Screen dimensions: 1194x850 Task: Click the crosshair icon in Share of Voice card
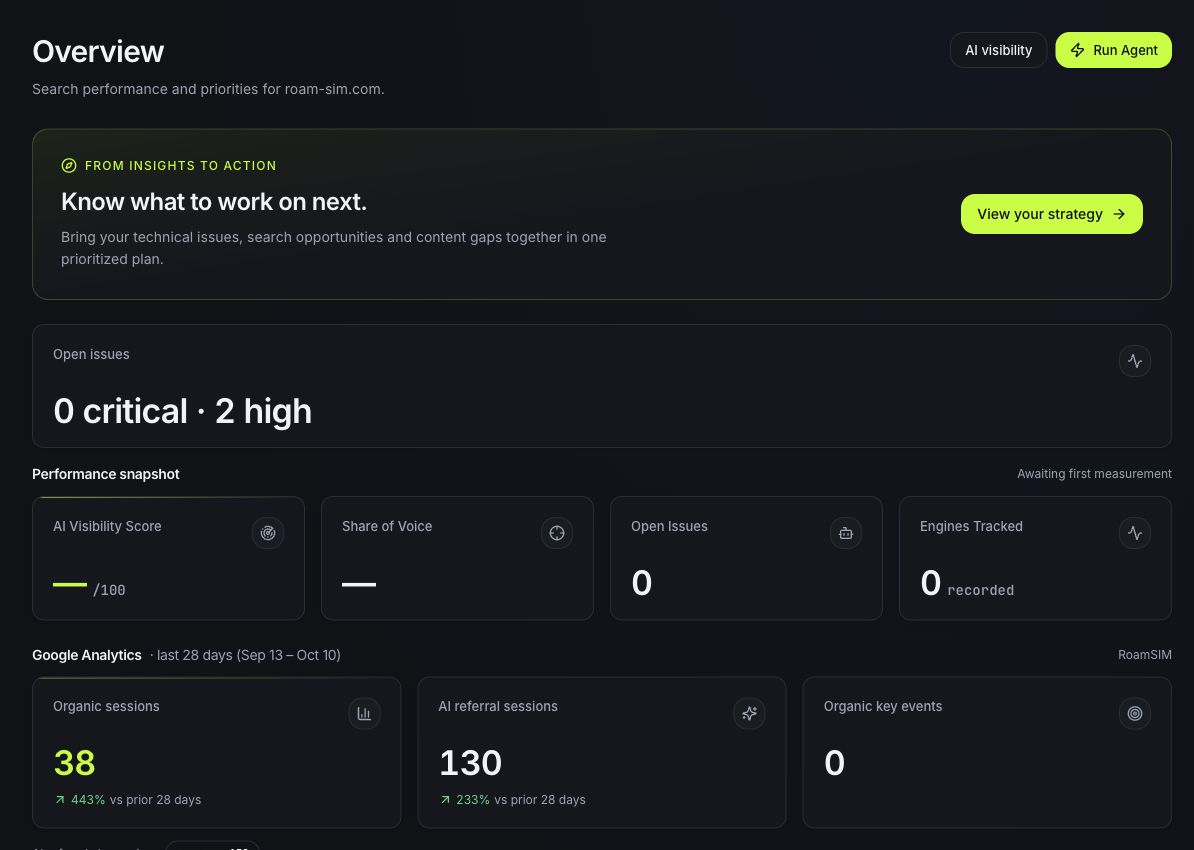tap(557, 533)
